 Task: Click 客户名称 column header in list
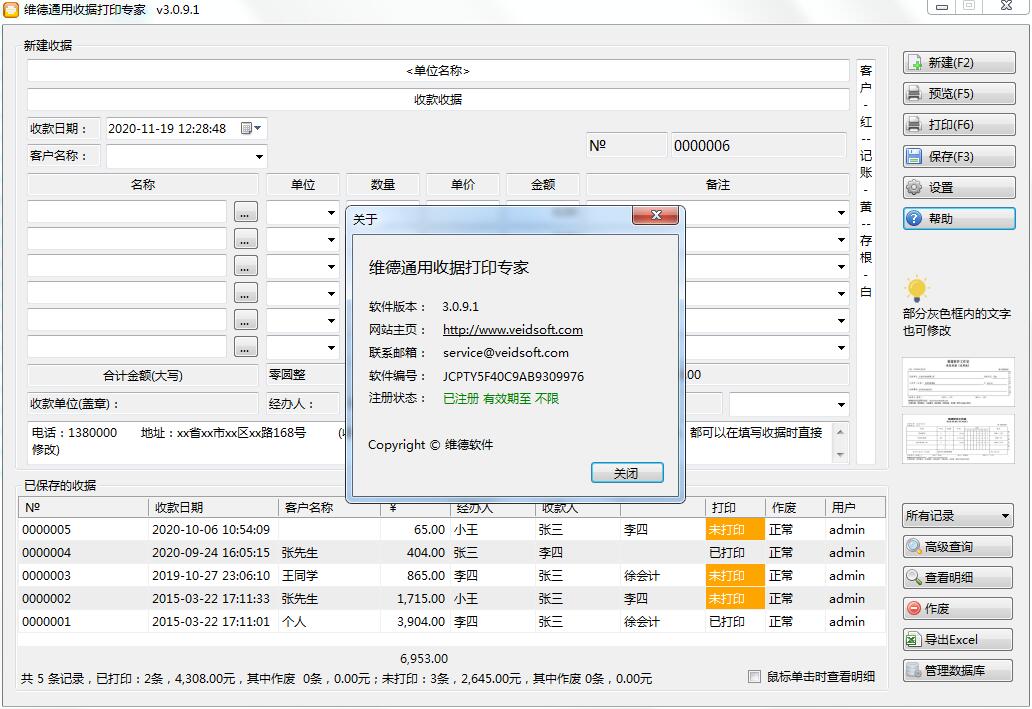coord(330,508)
